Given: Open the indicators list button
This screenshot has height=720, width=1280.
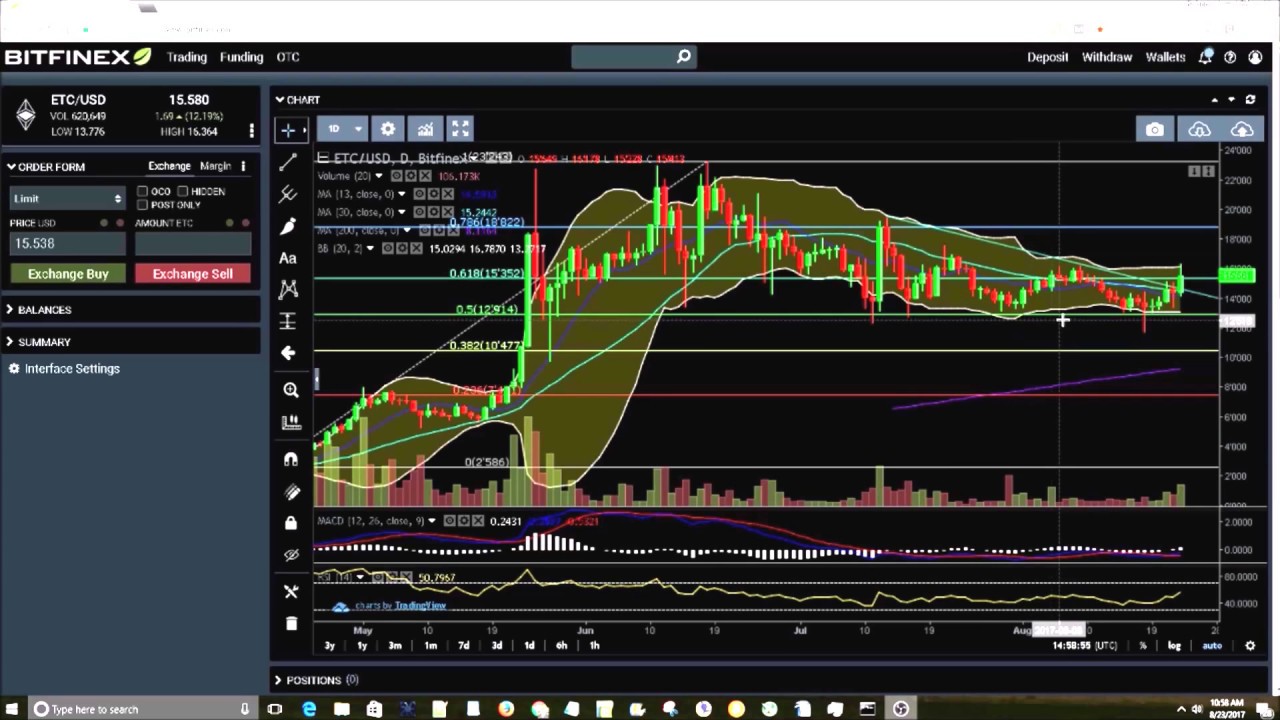Looking at the screenshot, I should coord(425,129).
